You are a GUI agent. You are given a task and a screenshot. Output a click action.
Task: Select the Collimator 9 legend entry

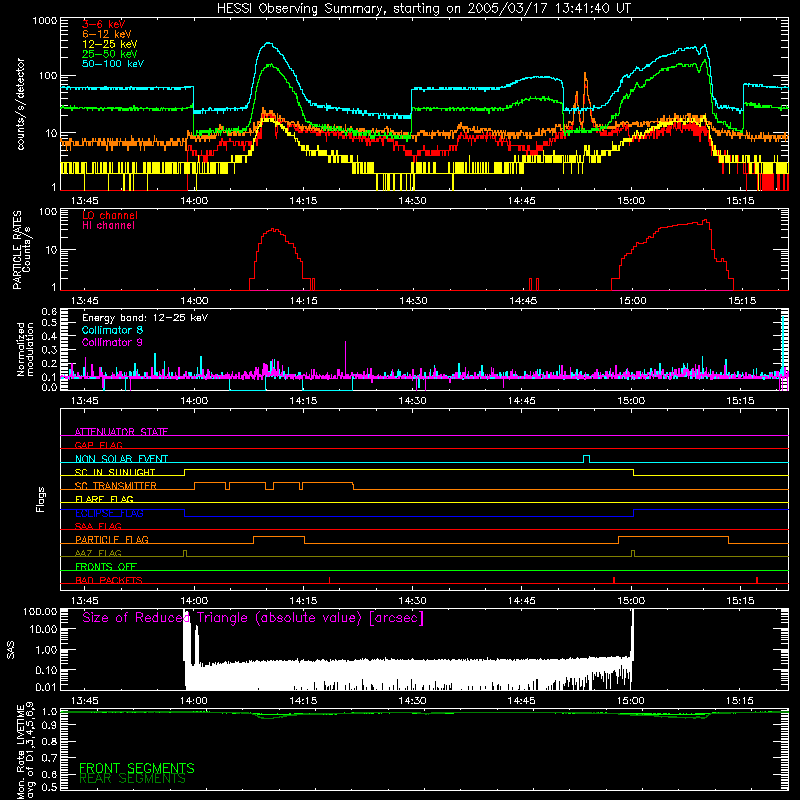(112, 342)
